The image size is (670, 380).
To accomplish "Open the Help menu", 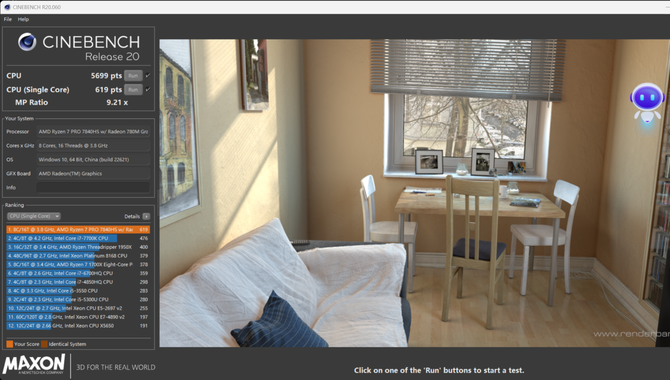I will tap(23, 19).
